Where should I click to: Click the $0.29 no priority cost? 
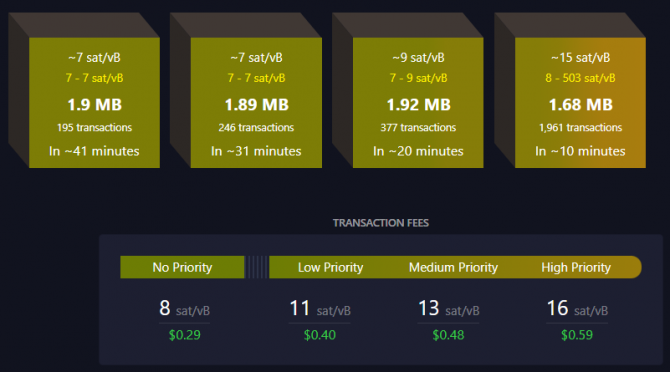pyautogui.click(x=184, y=335)
